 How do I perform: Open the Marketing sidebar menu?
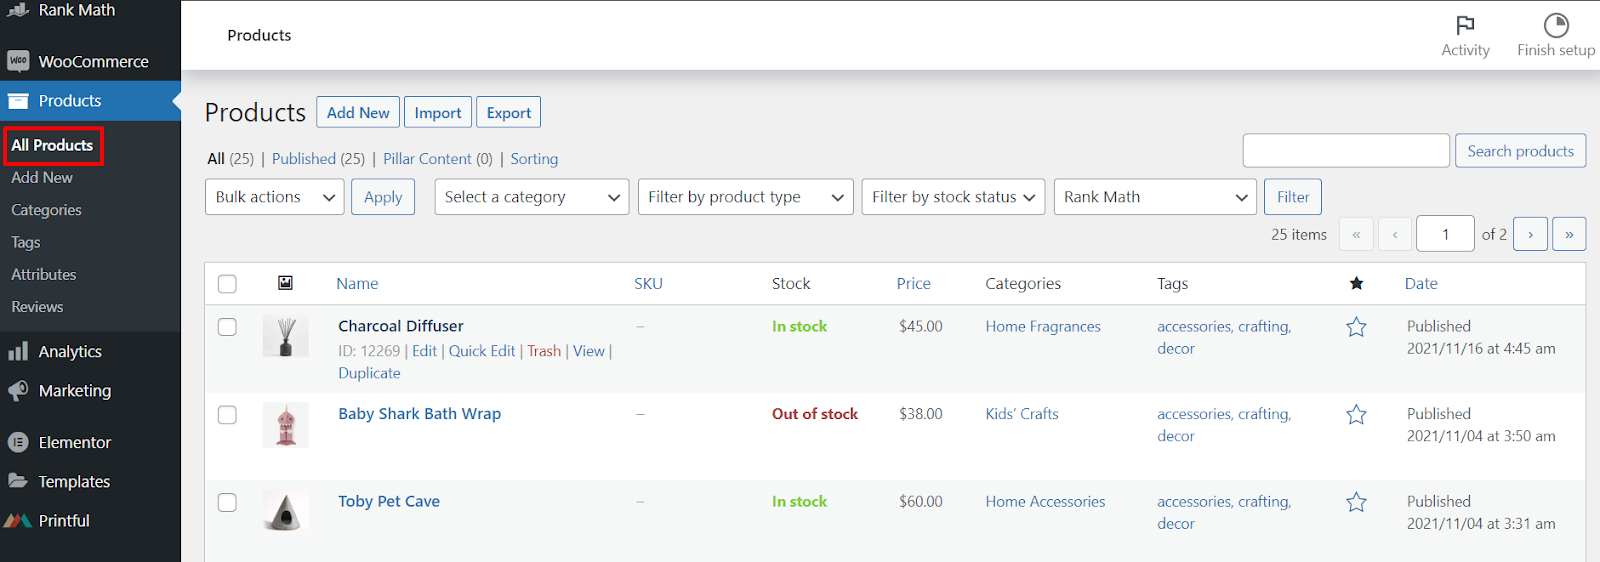pos(74,391)
